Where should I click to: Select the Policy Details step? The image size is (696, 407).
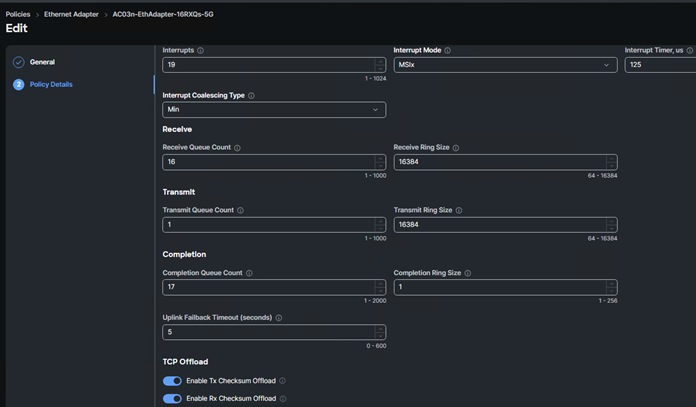51,84
